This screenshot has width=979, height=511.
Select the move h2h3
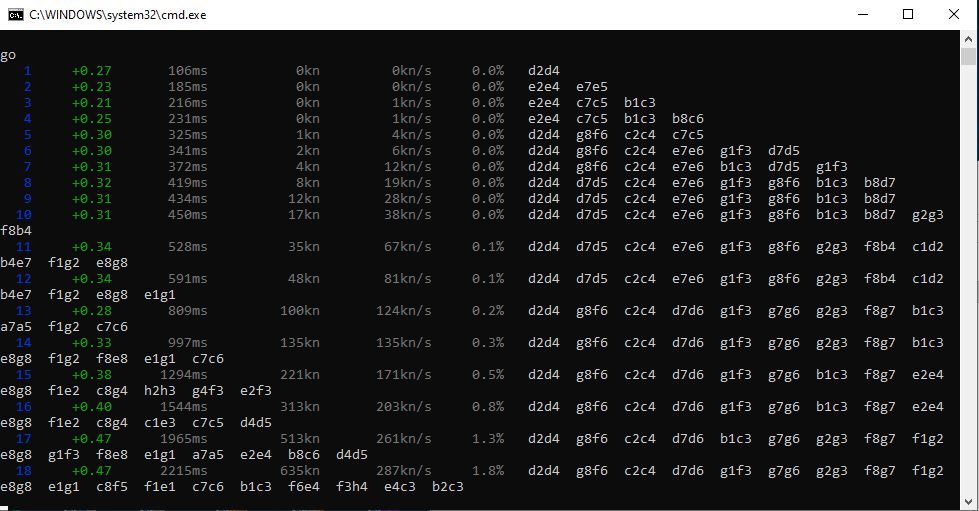pos(159,390)
